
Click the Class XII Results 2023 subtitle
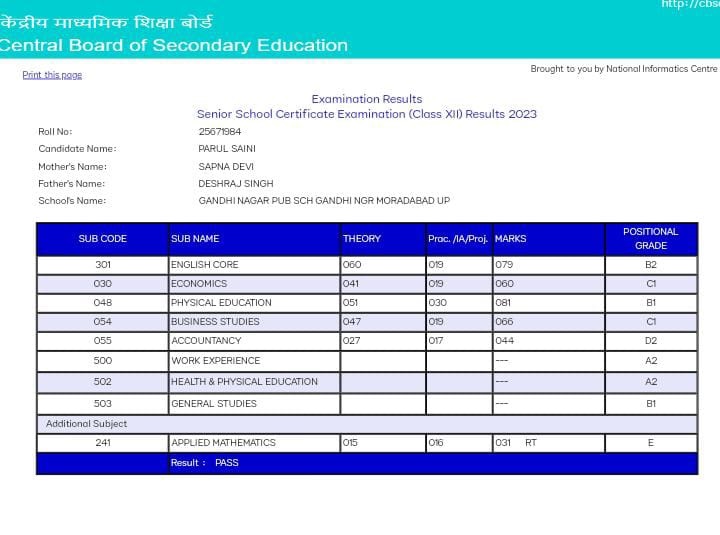pyautogui.click(x=367, y=114)
